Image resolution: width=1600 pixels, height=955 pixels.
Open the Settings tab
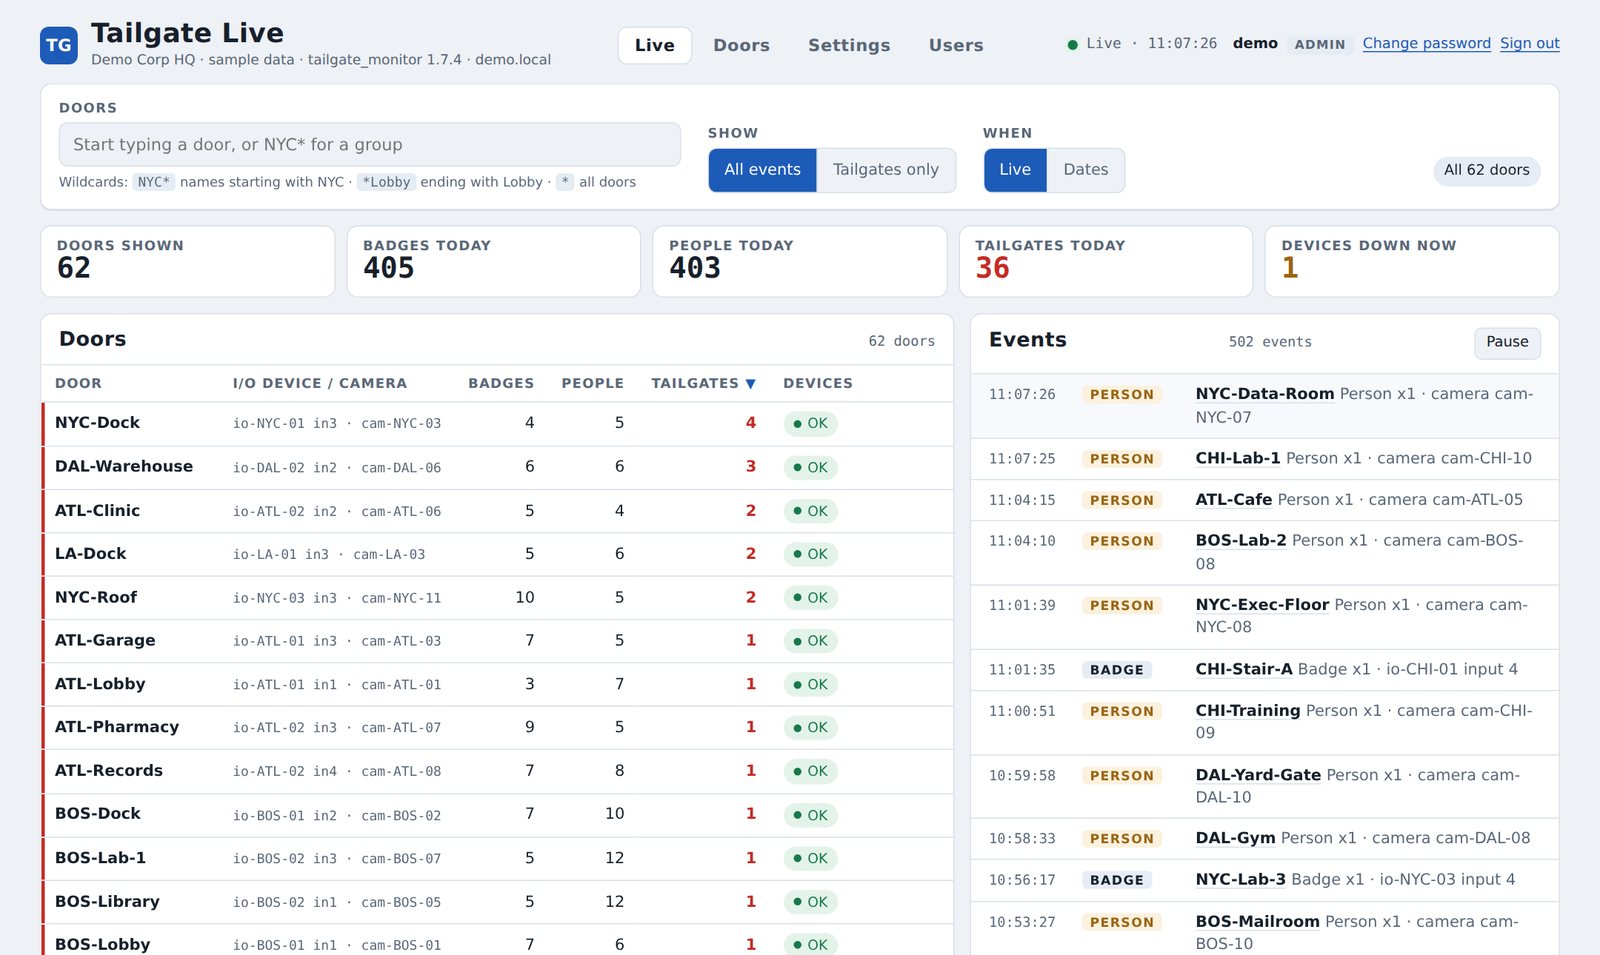point(849,45)
